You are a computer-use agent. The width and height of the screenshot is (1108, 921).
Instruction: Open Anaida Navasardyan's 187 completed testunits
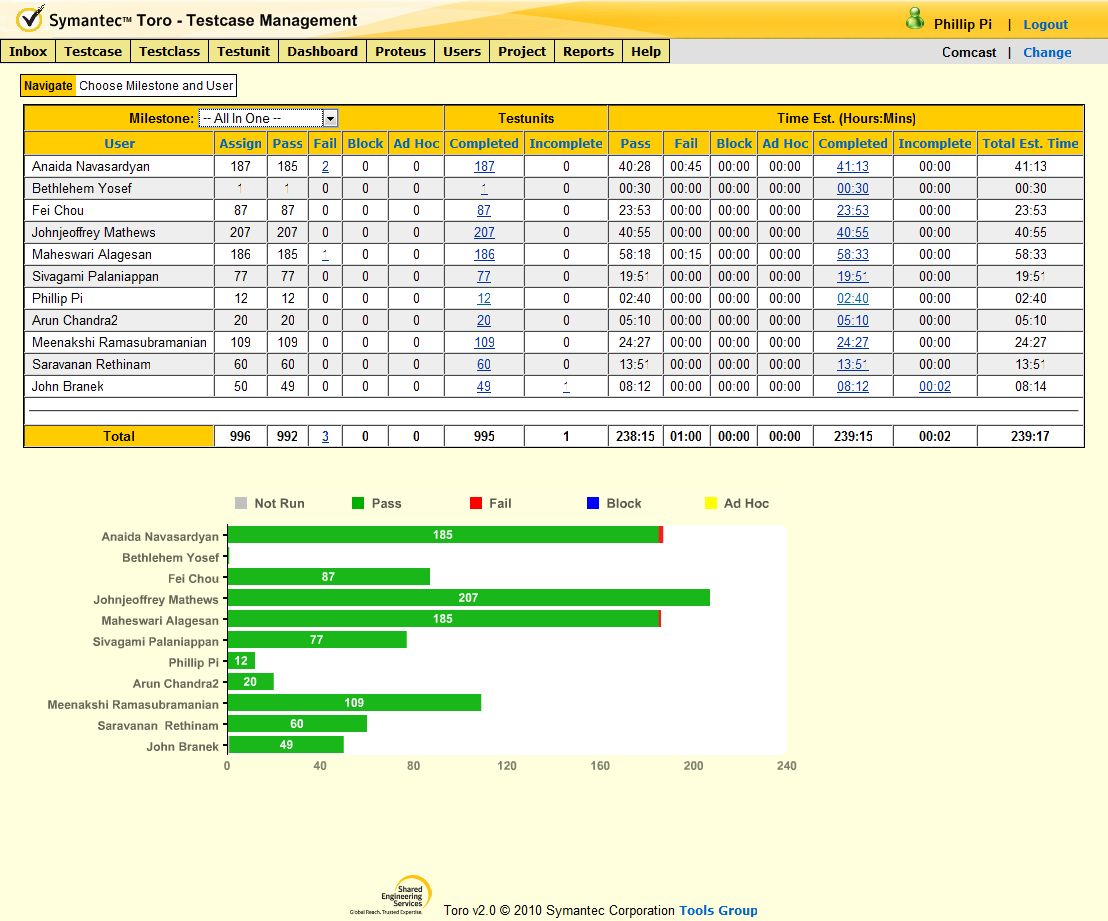tap(484, 166)
